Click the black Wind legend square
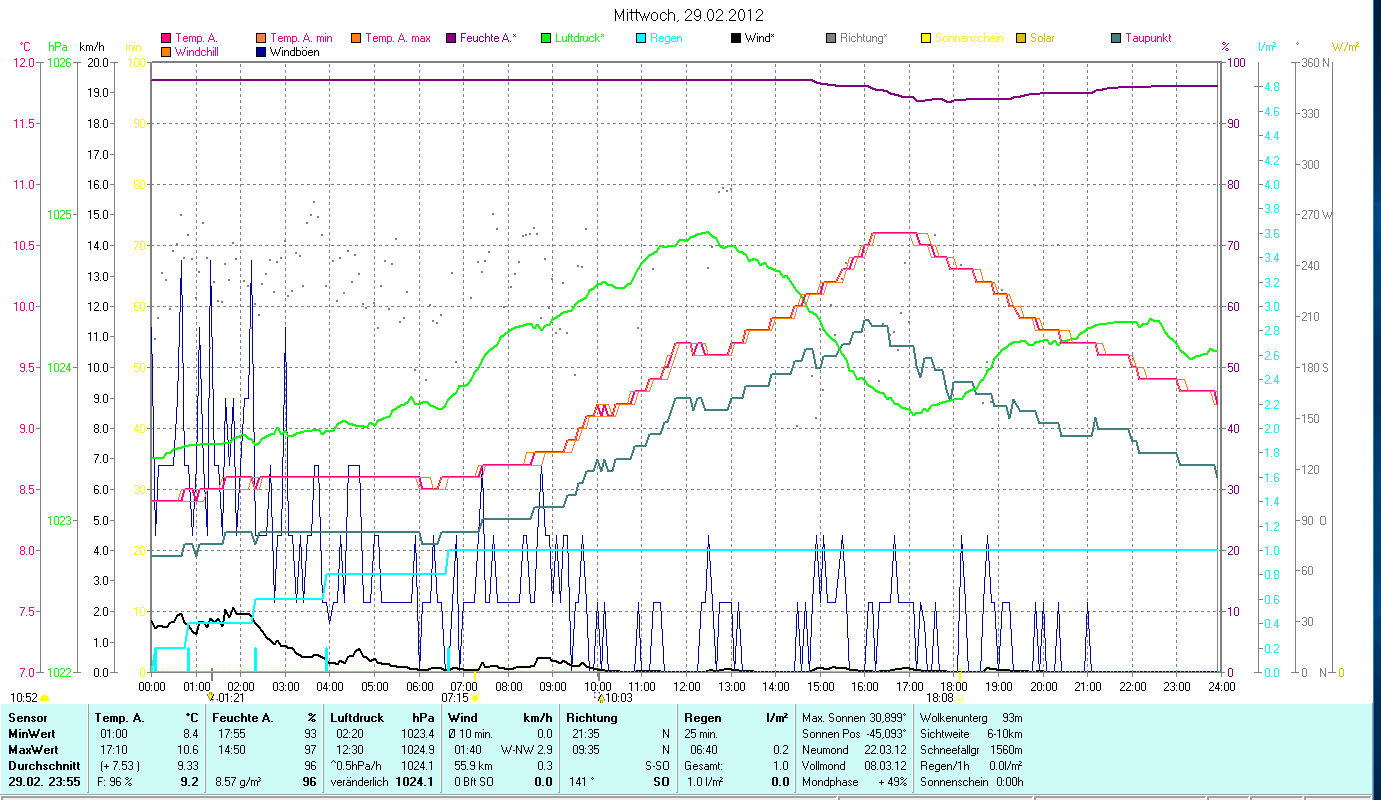This screenshot has height=800, width=1381. 736,39
